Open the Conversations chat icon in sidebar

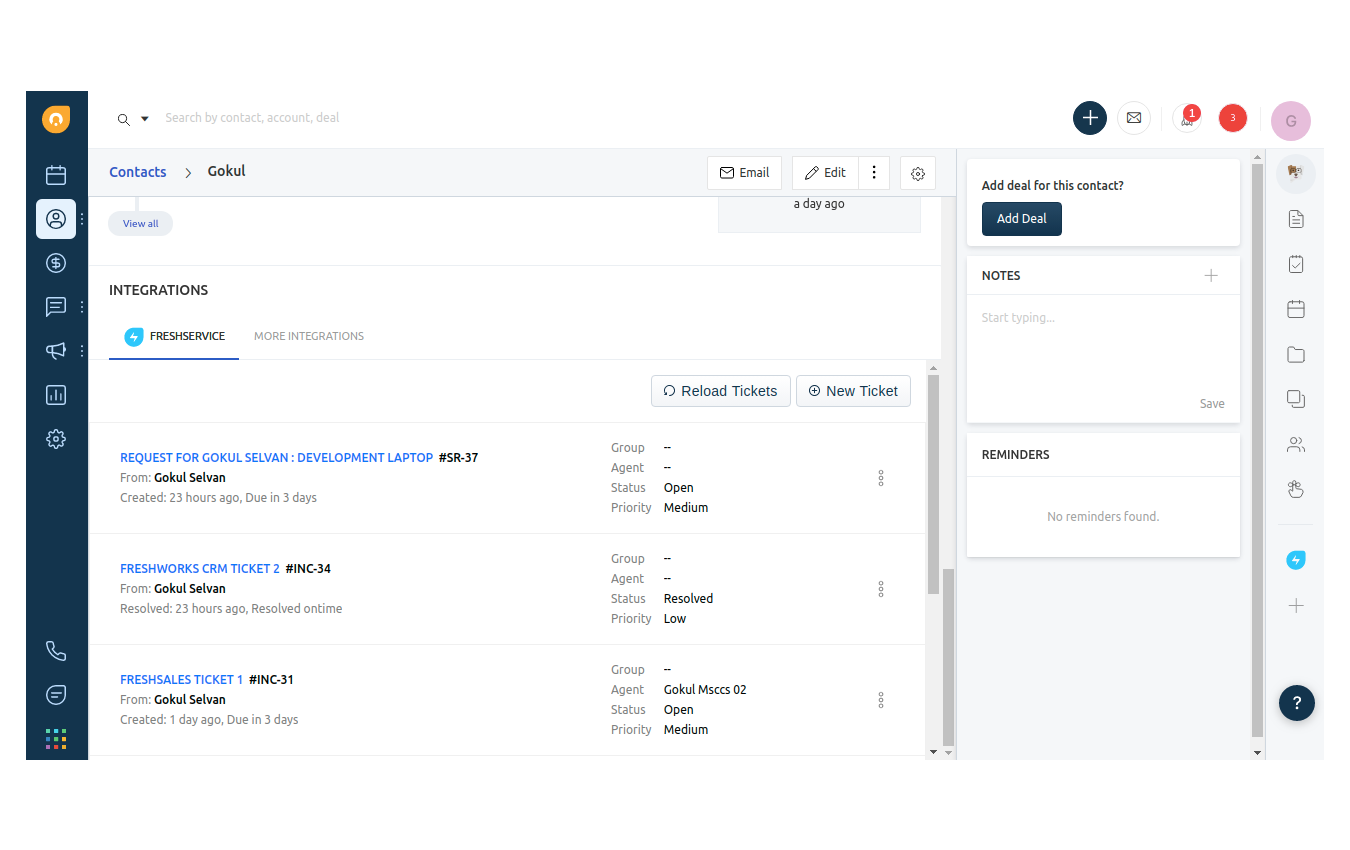[56, 307]
